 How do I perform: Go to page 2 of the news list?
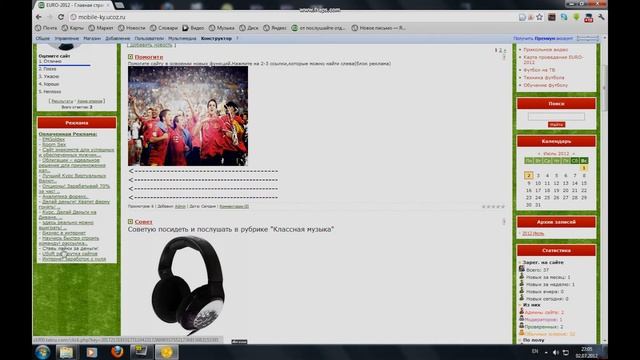500,50
